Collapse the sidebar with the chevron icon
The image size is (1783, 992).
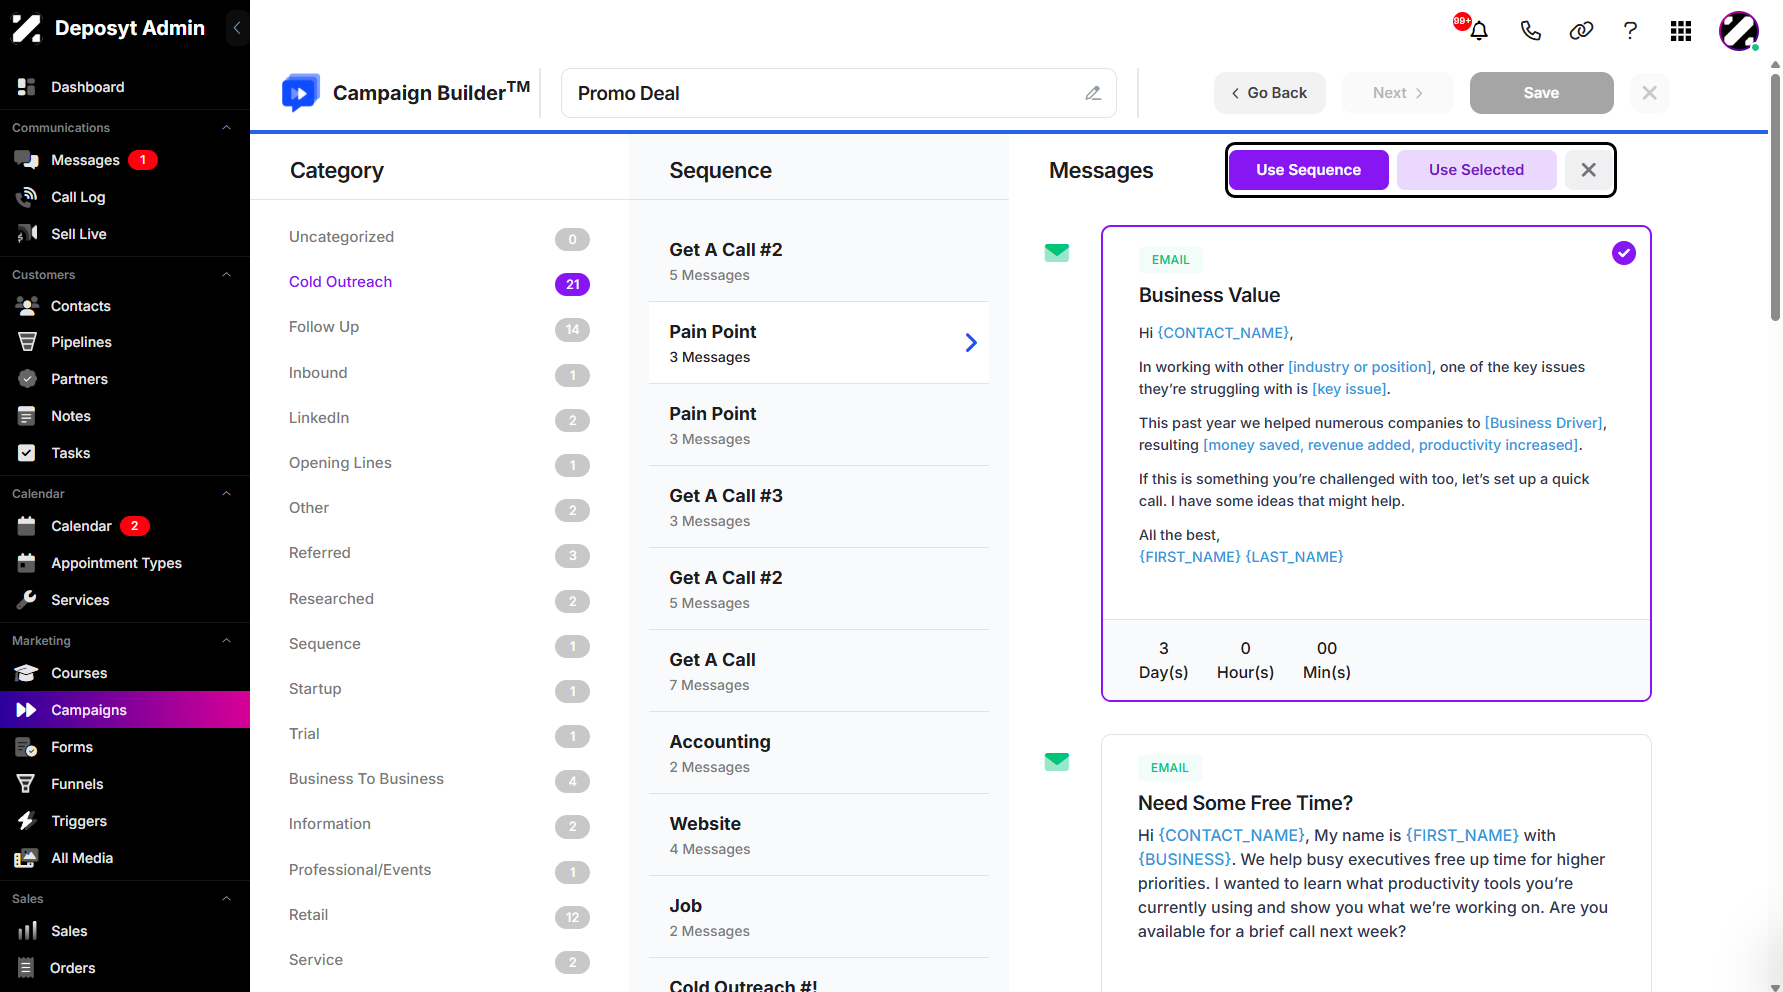tap(237, 28)
